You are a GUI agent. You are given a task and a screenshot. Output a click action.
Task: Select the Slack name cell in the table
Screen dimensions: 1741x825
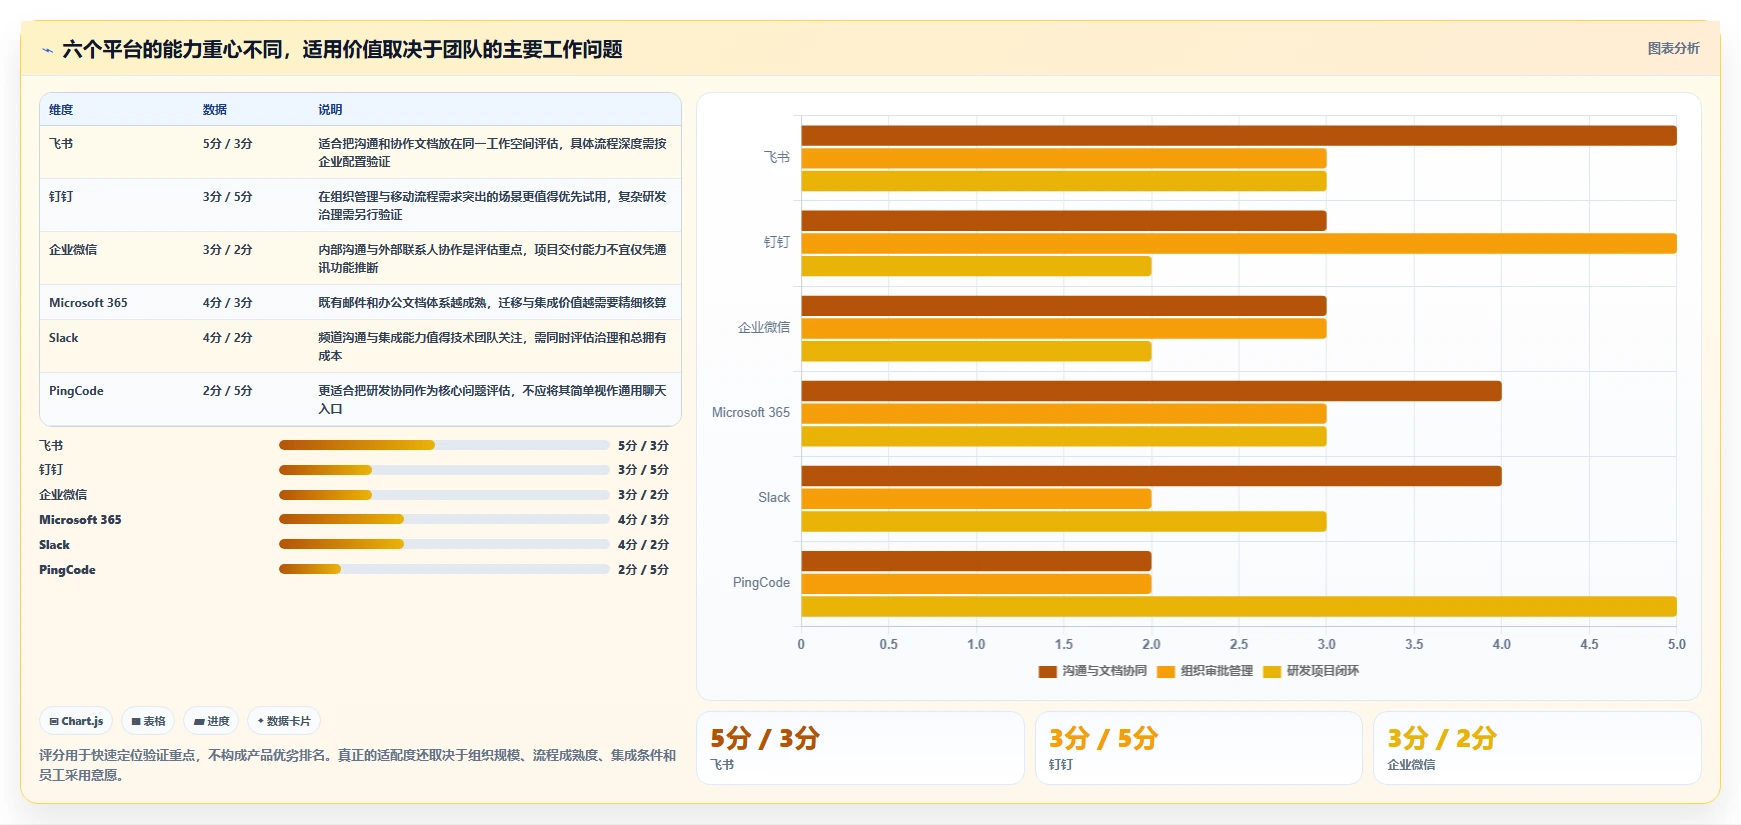[63, 338]
